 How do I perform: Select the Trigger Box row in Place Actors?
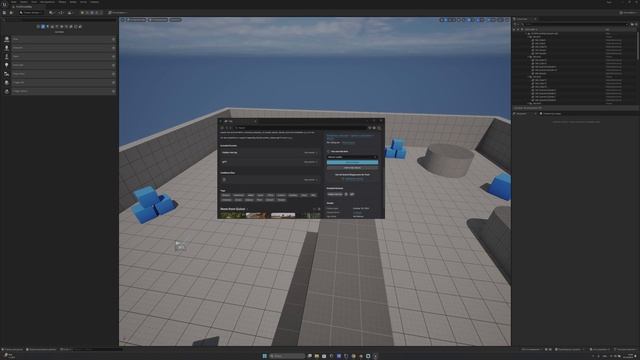pos(60,82)
